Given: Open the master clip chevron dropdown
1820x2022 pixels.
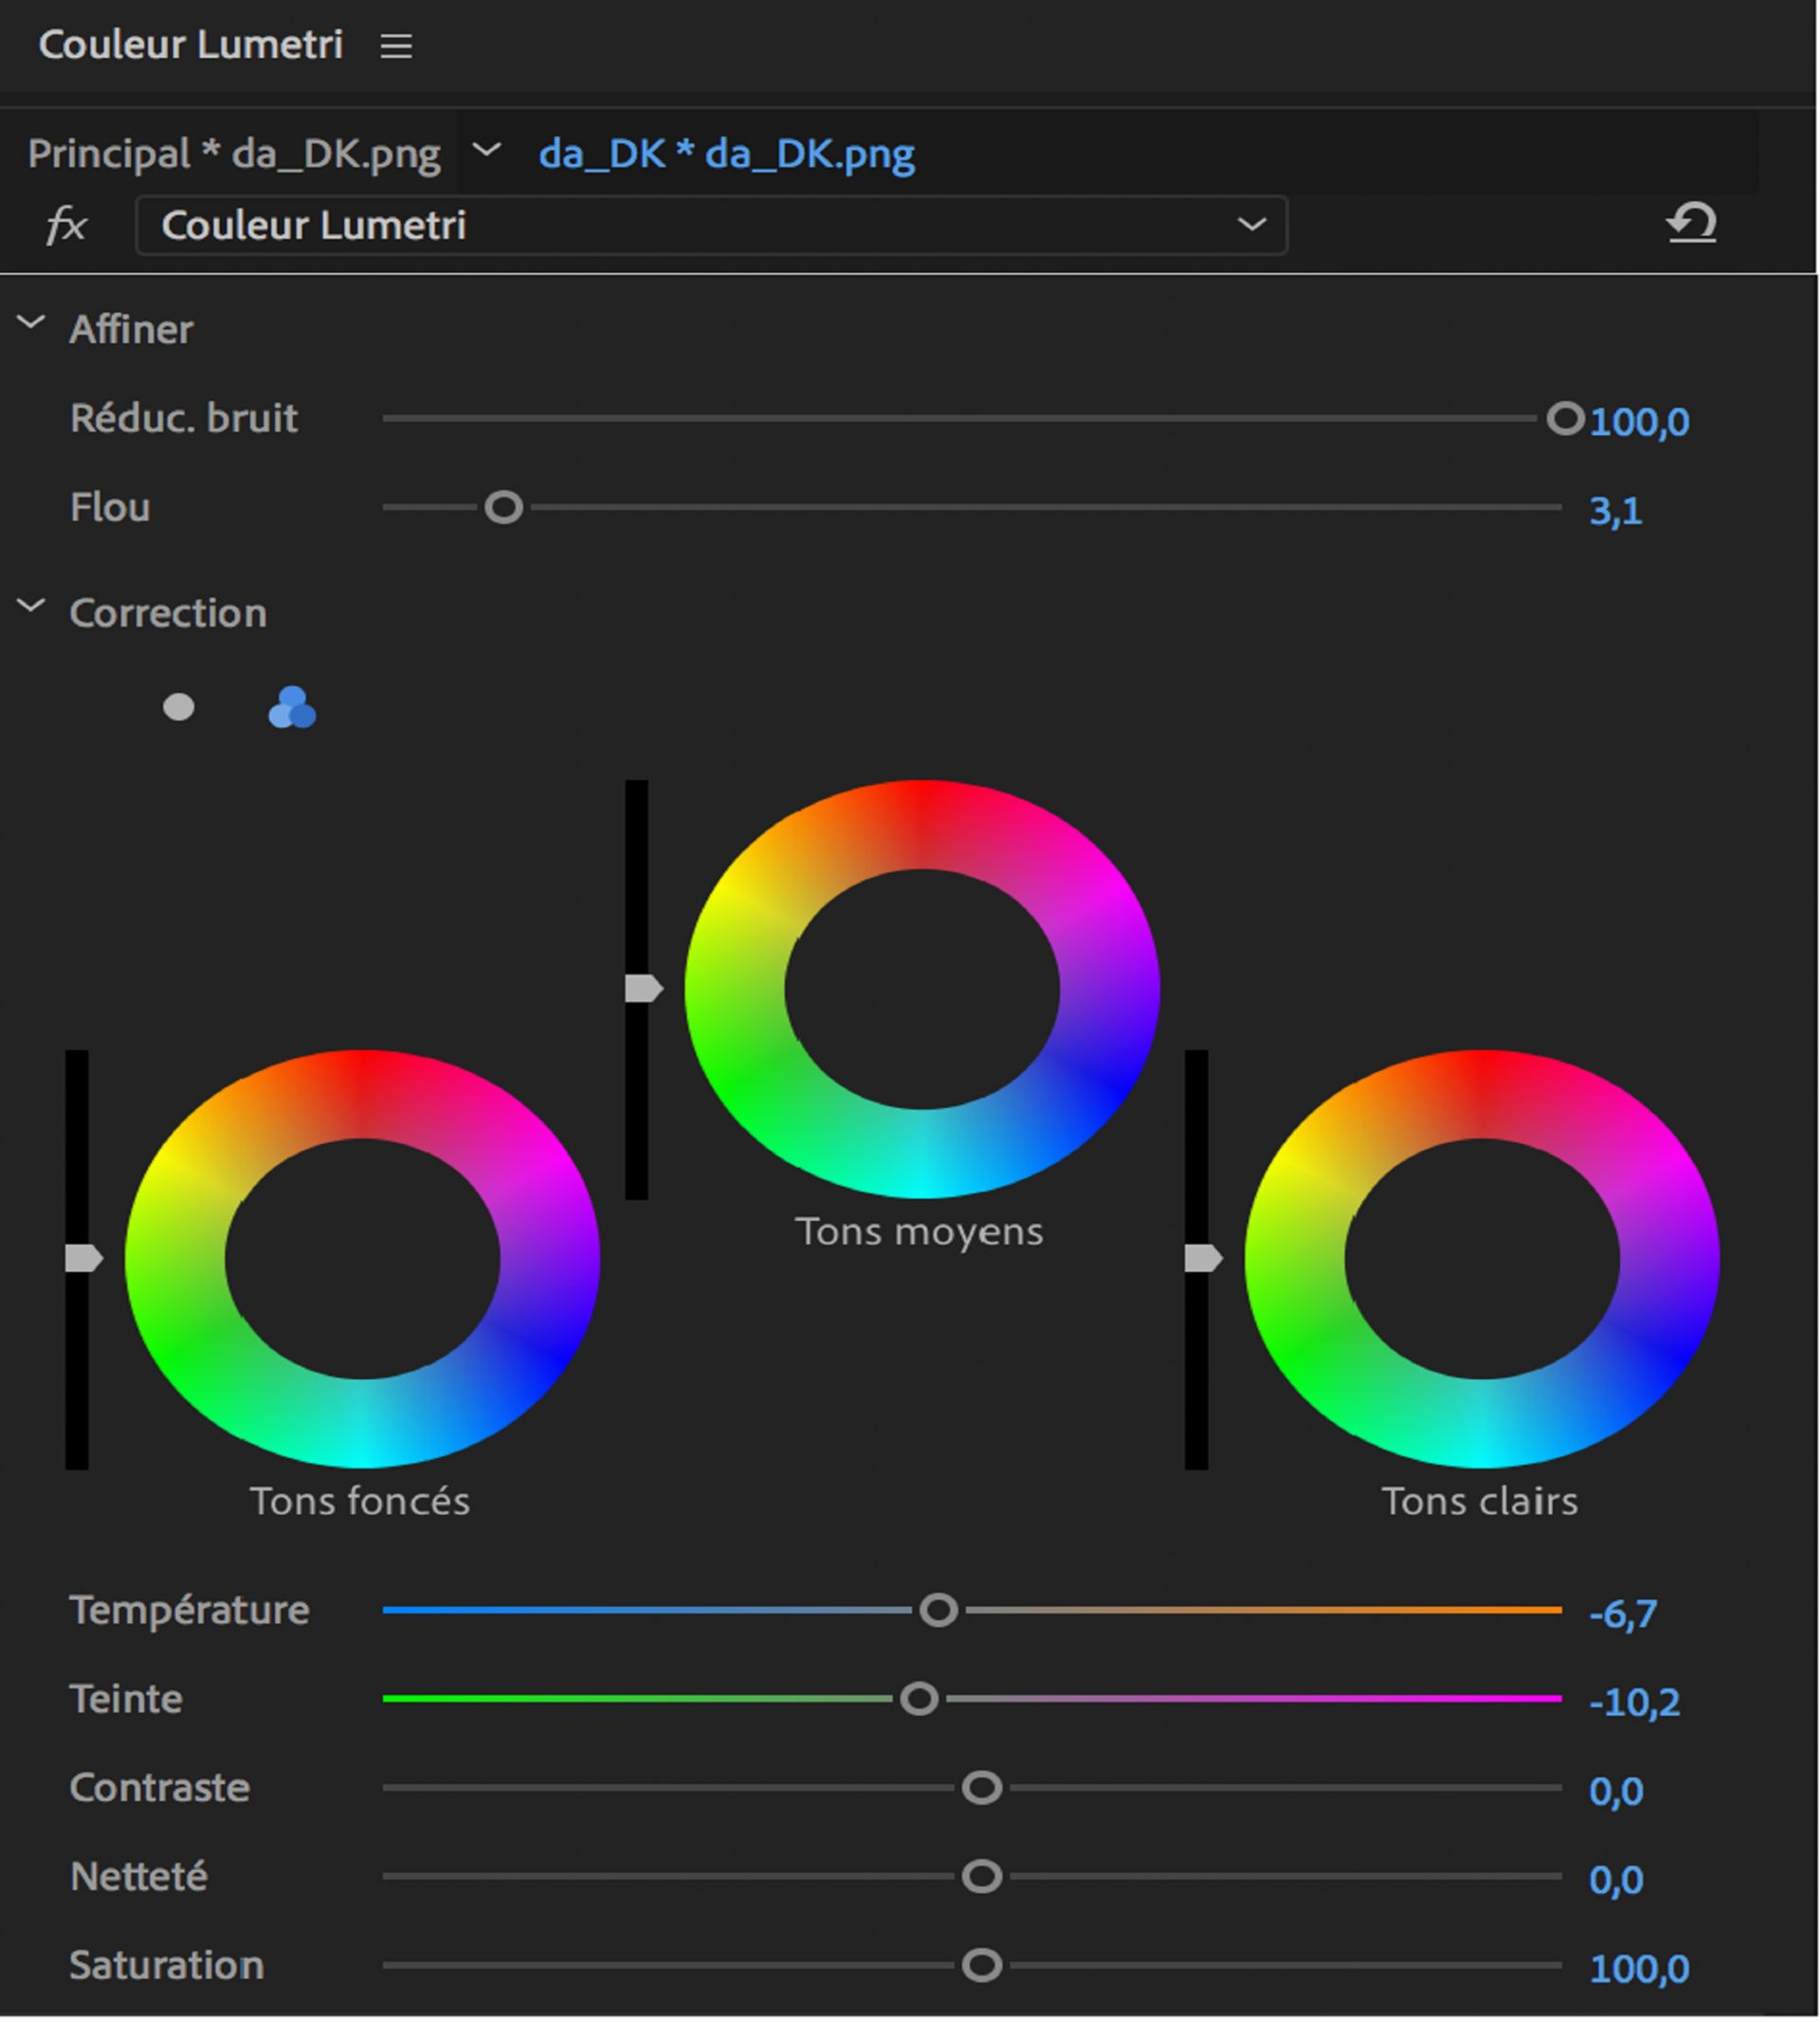Looking at the screenshot, I should 487,151.
